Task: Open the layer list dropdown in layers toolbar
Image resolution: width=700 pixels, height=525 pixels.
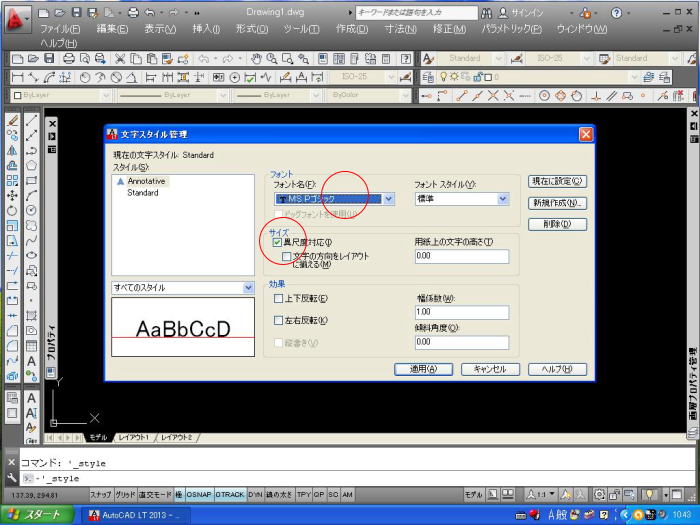Action: click(634, 77)
